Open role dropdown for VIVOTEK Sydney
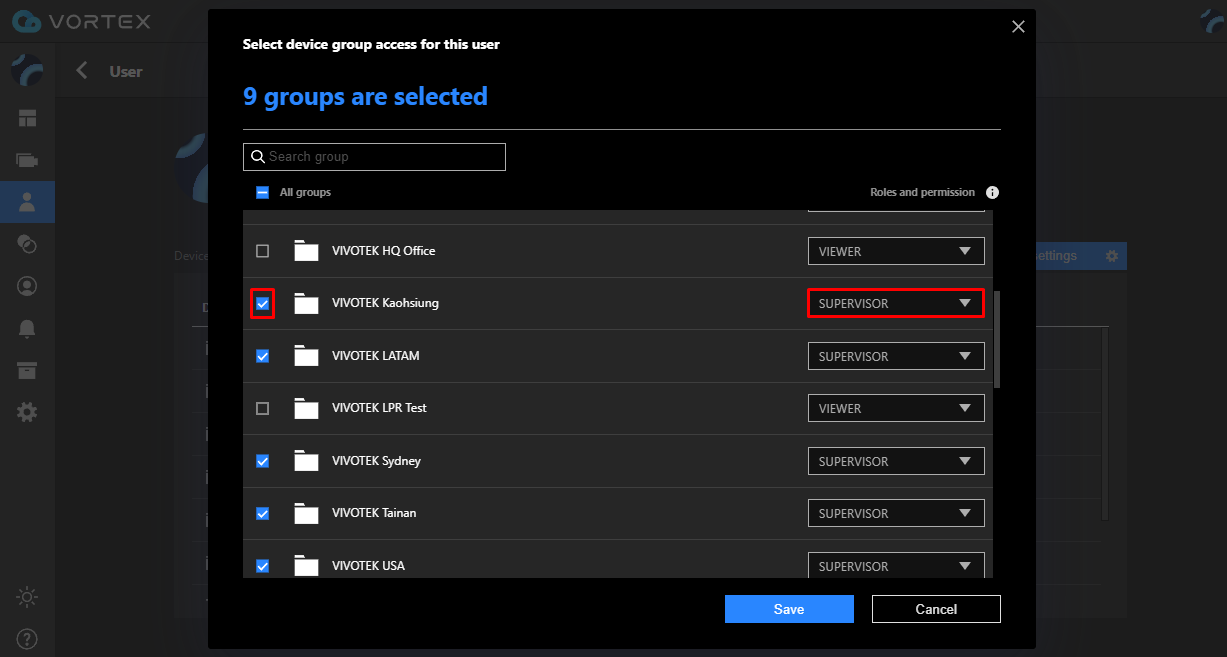Image resolution: width=1227 pixels, height=657 pixels. [895, 461]
